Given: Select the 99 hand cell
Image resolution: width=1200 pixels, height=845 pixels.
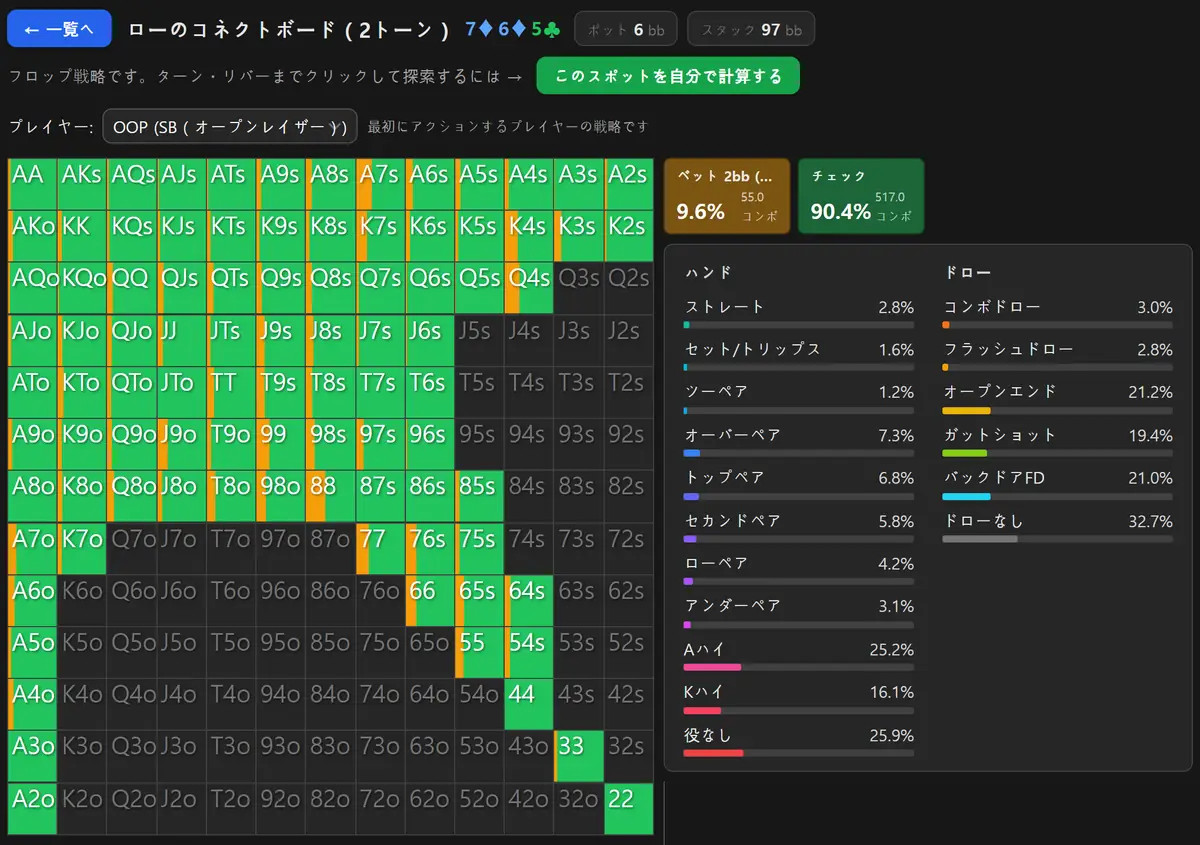Looking at the screenshot, I should pyautogui.click(x=281, y=445).
